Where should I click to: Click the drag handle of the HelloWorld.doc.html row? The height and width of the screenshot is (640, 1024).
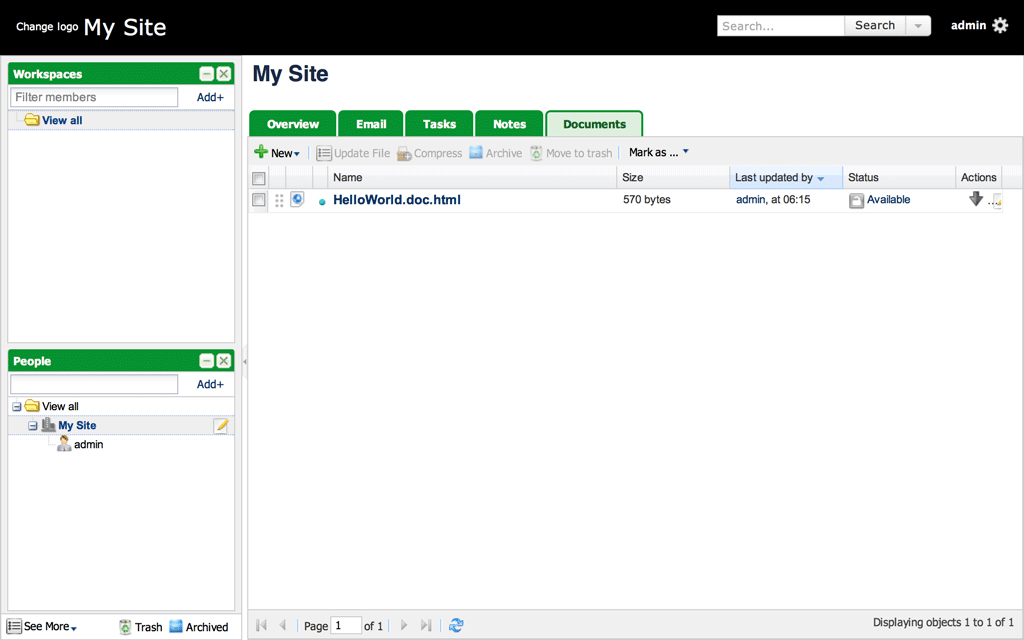coord(279,200)
